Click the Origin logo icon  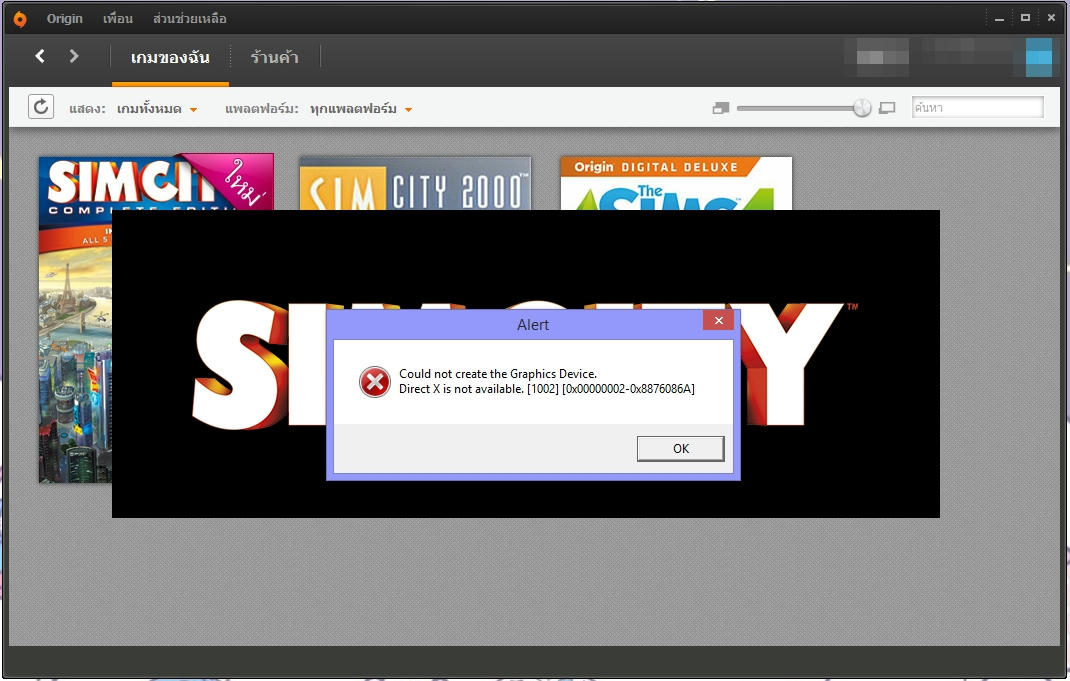tap(20, 19)
